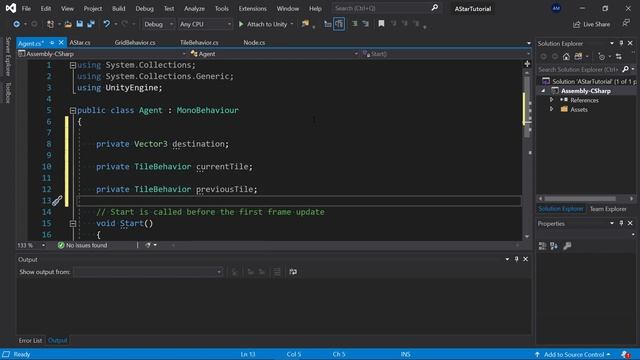
Task: Click Add to Source Control
Action: [573, 354]
